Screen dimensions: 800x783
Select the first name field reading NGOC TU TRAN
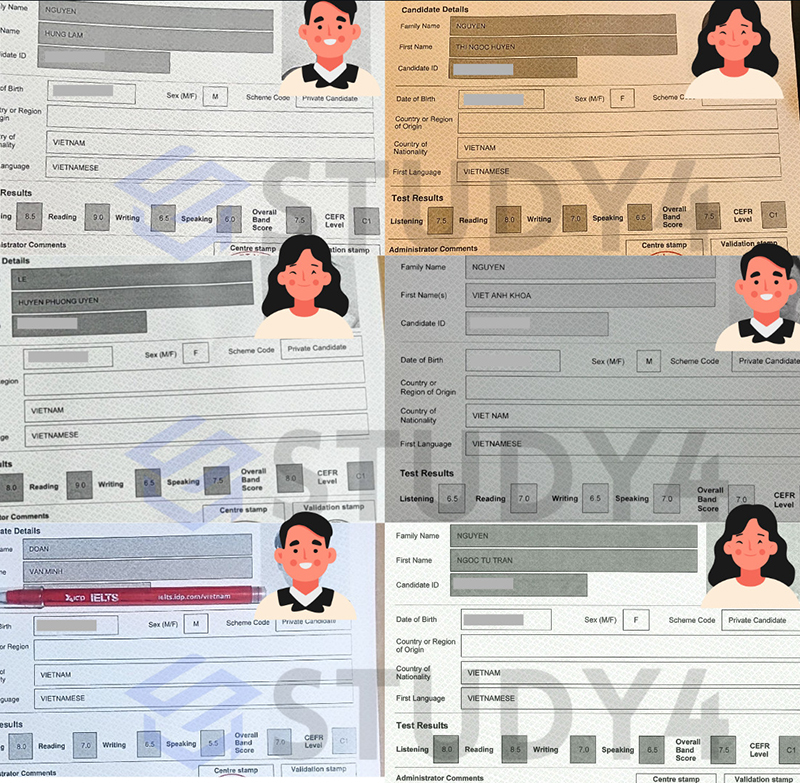coord(573,560)
